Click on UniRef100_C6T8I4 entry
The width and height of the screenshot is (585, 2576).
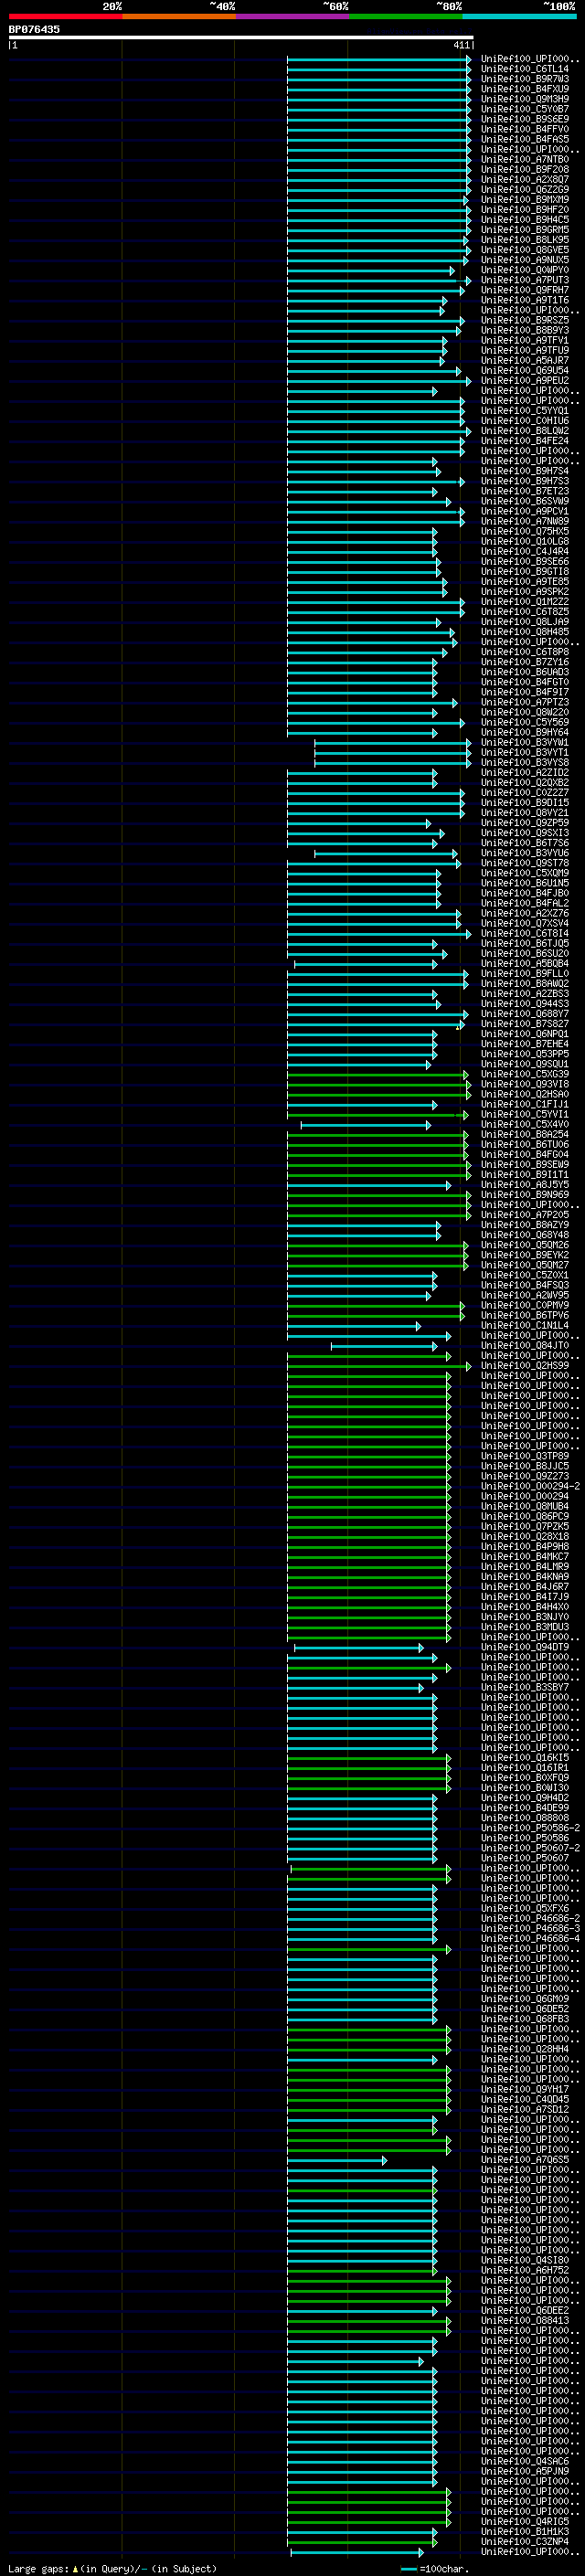coord(524,934)
